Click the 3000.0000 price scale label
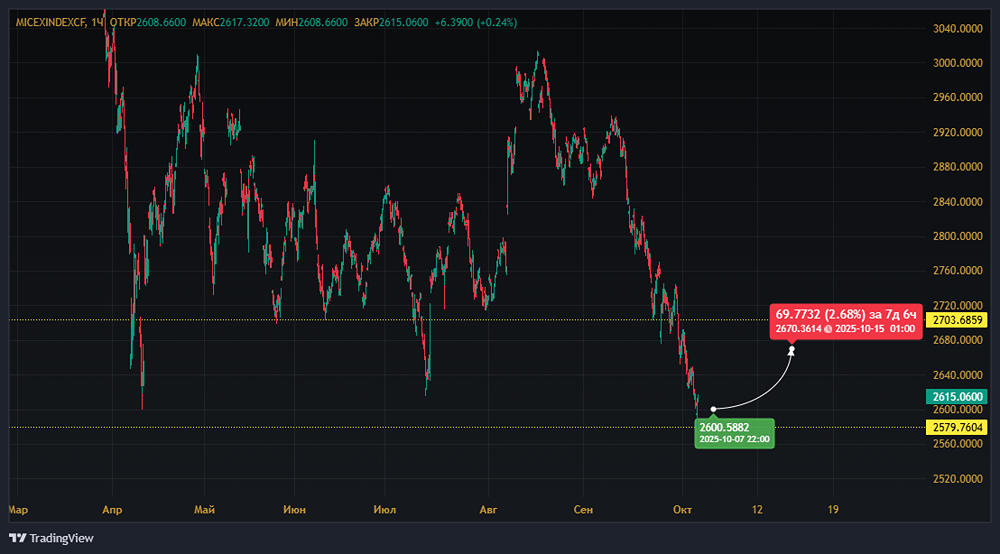 (958, 63)
